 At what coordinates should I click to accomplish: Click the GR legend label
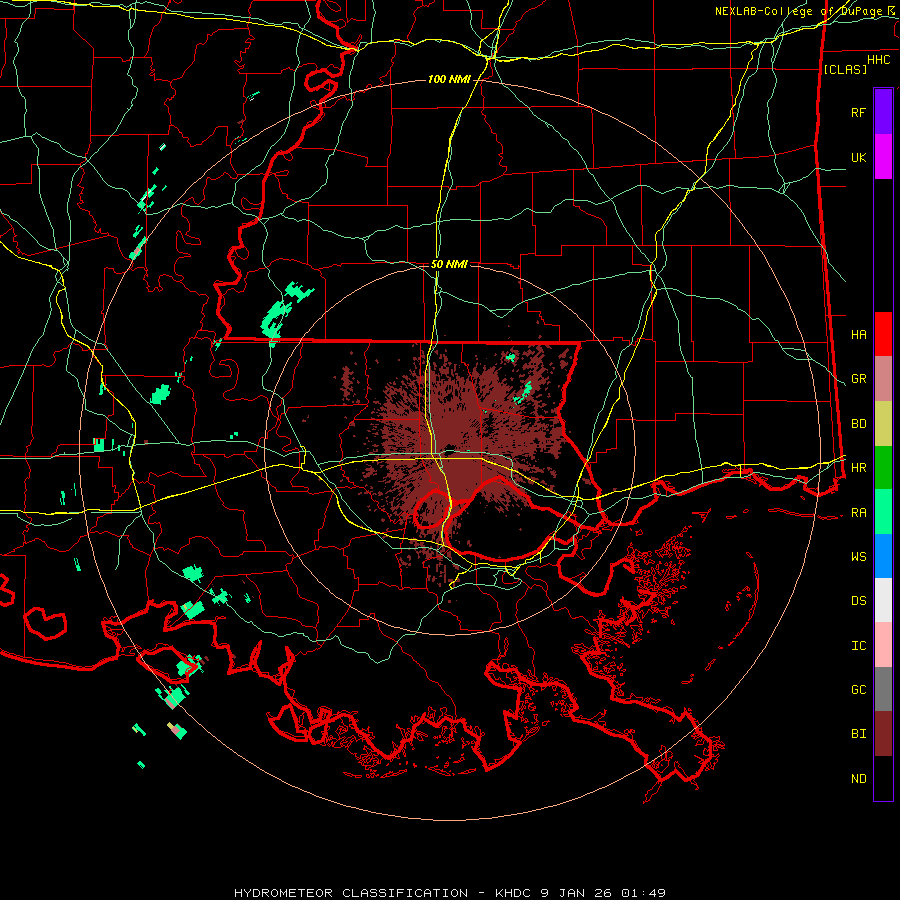click(x=858, y=379)
